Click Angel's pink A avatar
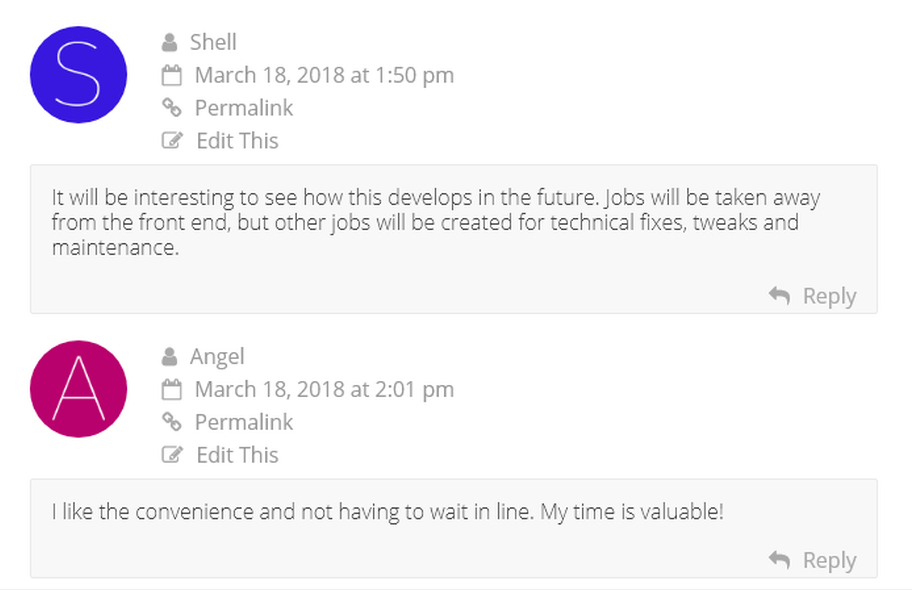Image resolution: width=912 pixels, height=590 pixels. [79, 389]
